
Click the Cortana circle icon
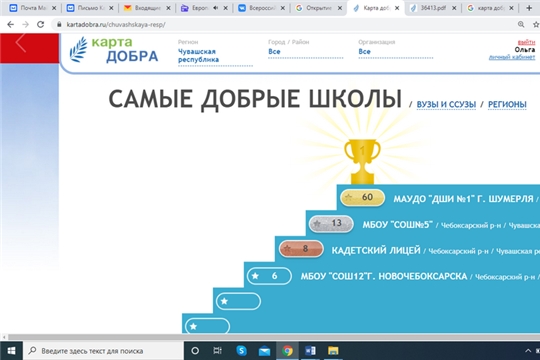pyautogui.click(x=195, y=351)
